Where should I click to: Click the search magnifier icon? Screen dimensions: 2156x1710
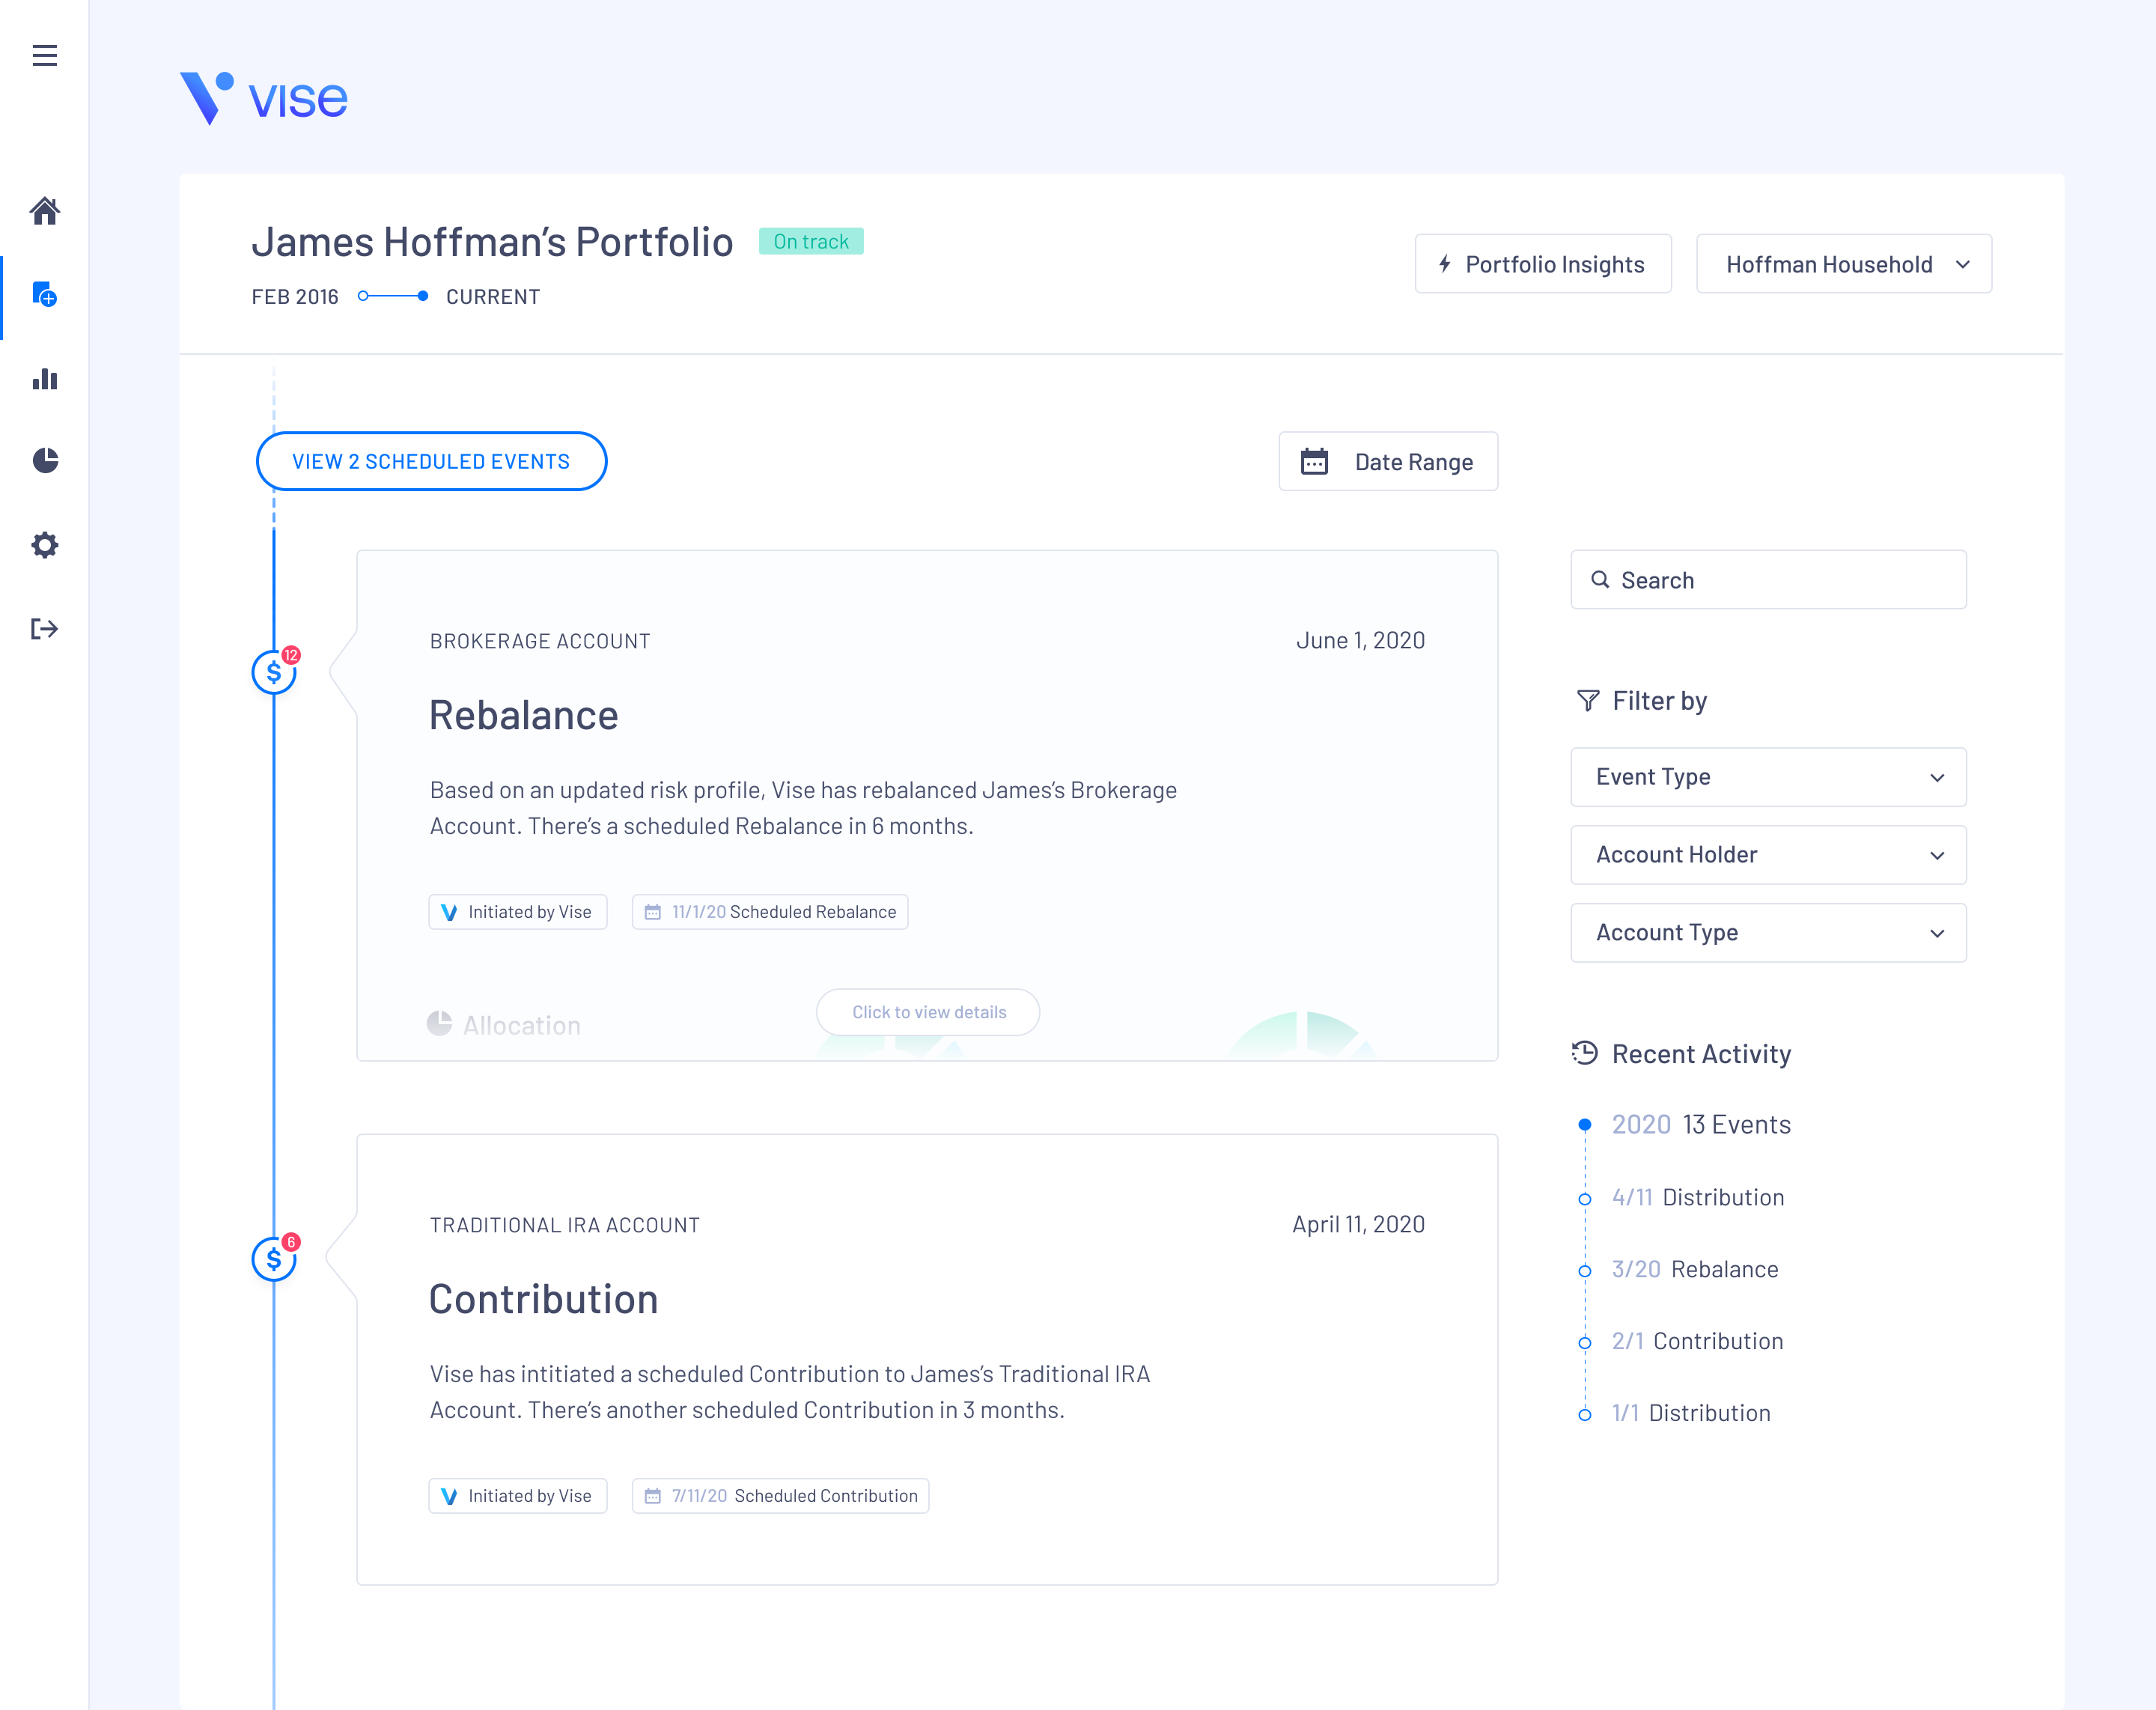tap(1600, 580)
